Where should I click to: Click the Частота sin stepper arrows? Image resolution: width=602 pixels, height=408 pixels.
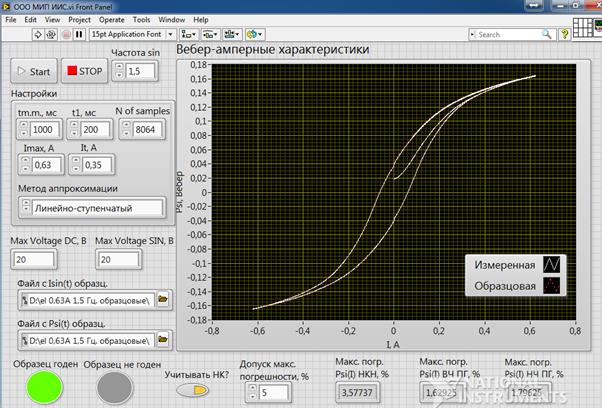tap(119, 71)
